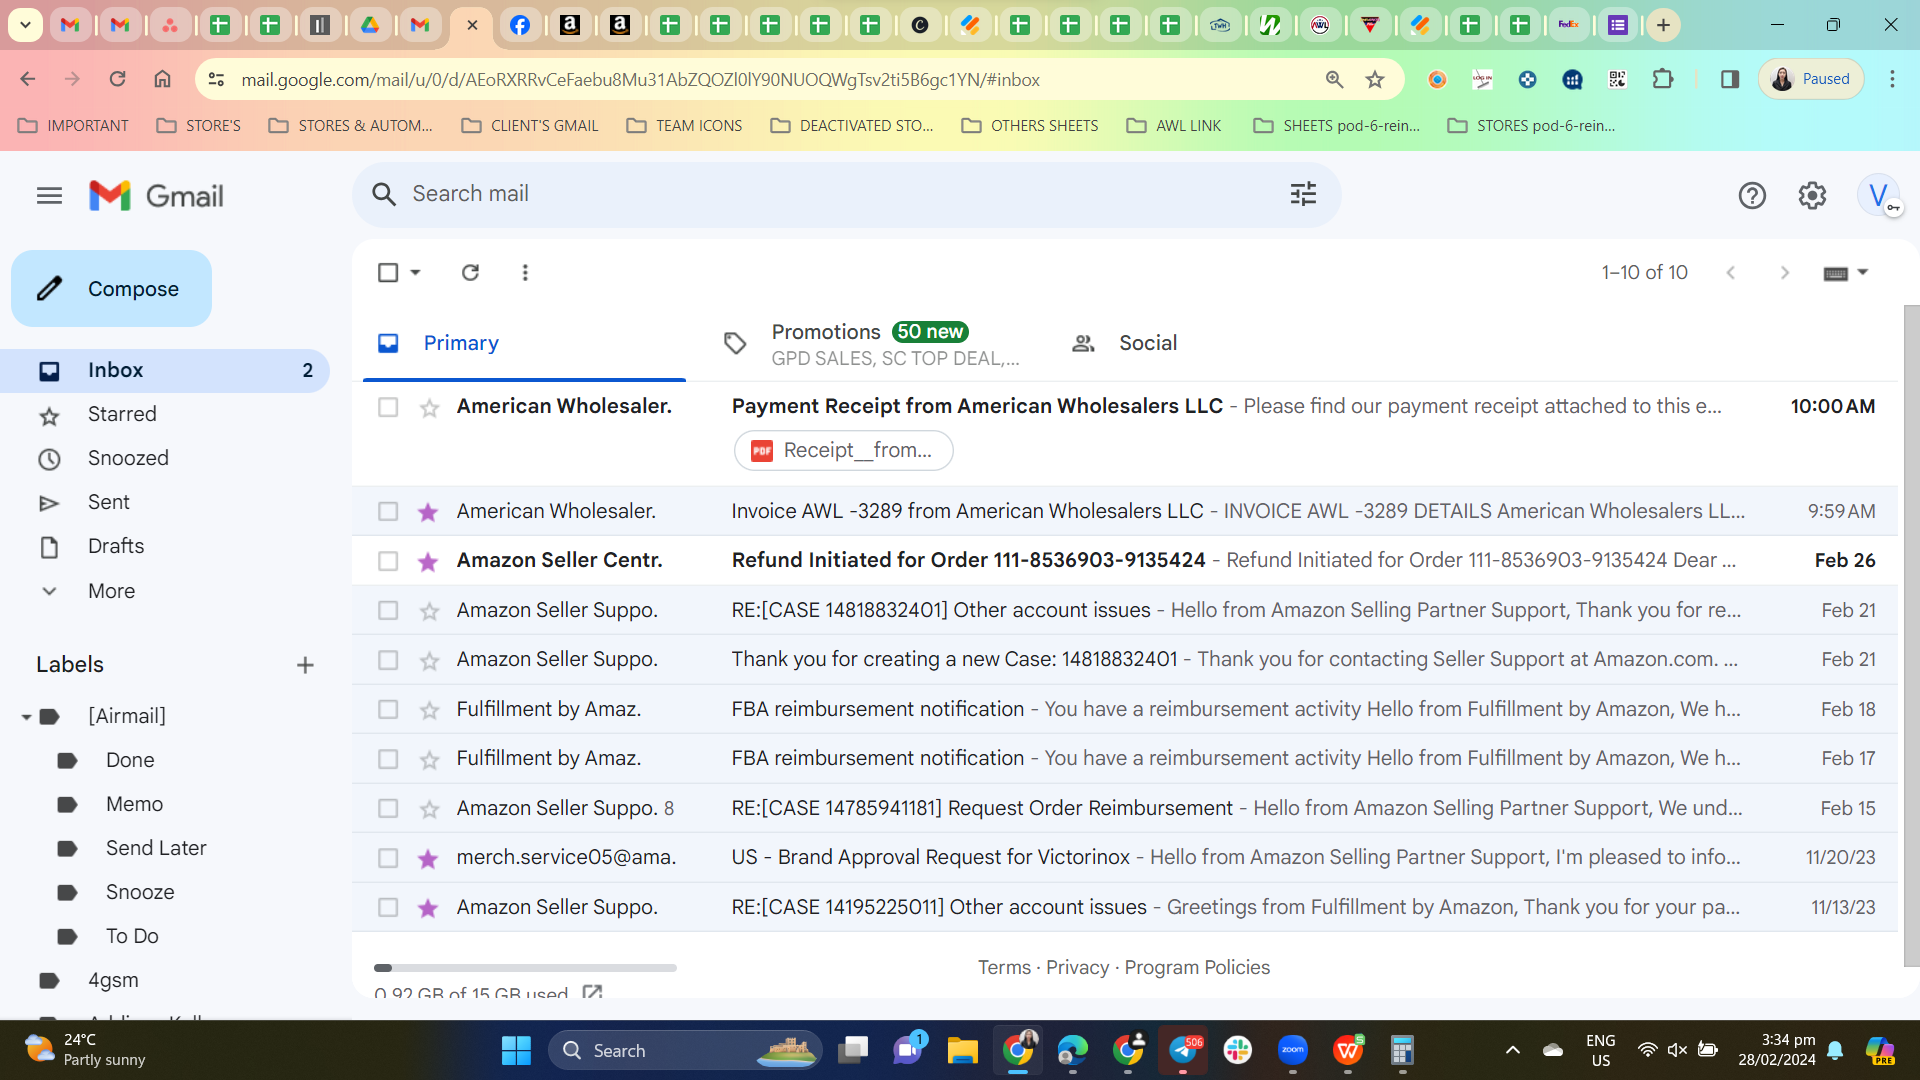Open the select dropdown arrow beside select-all

coord(415,272)
